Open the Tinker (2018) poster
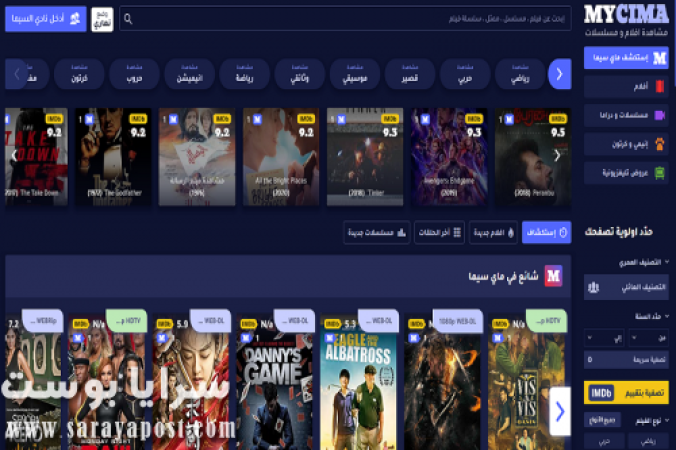The height and width of the screenshot is (450, 676). pyautogui.click(x=365, y=157)
